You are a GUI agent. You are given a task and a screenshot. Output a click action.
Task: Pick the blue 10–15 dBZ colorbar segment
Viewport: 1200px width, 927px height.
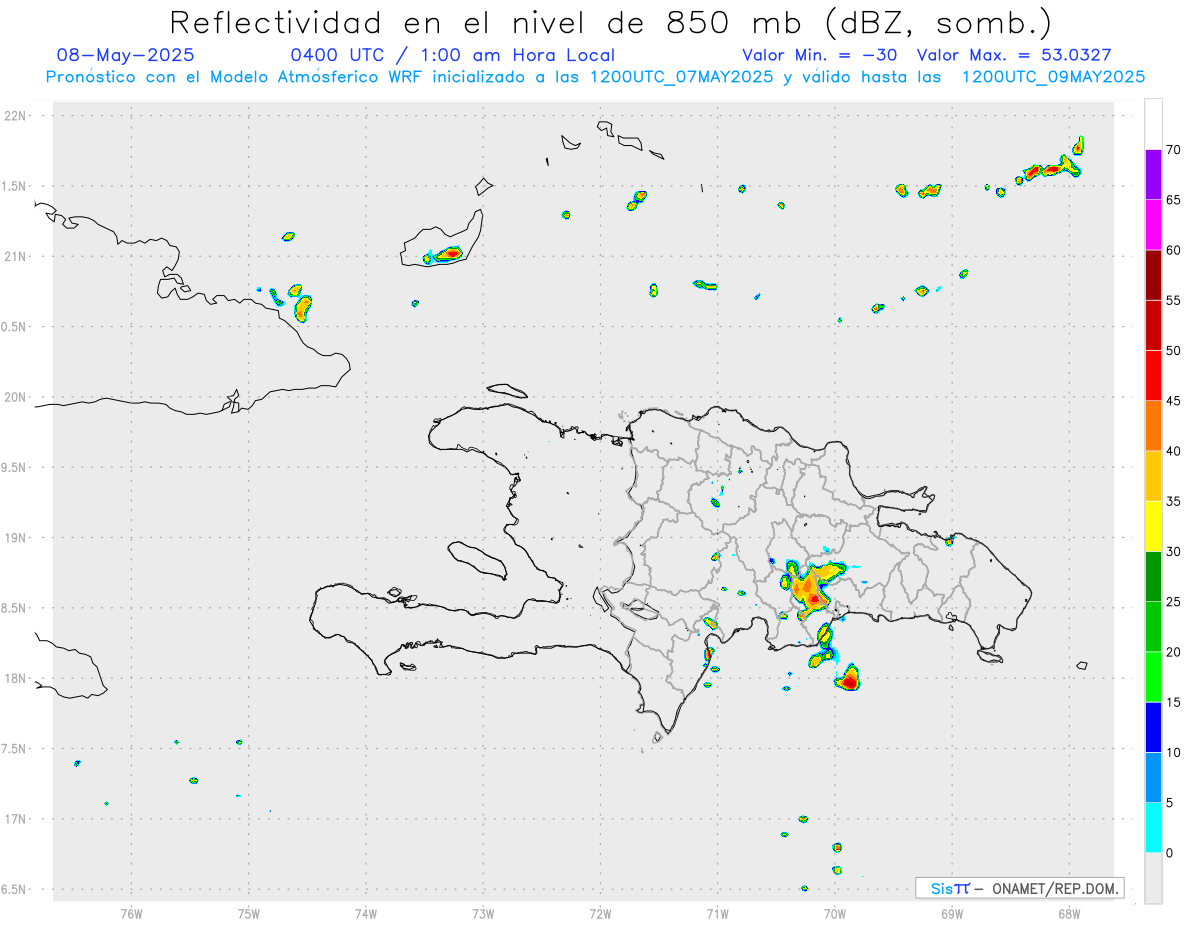pyautogui.click(x=1153, y=727)
